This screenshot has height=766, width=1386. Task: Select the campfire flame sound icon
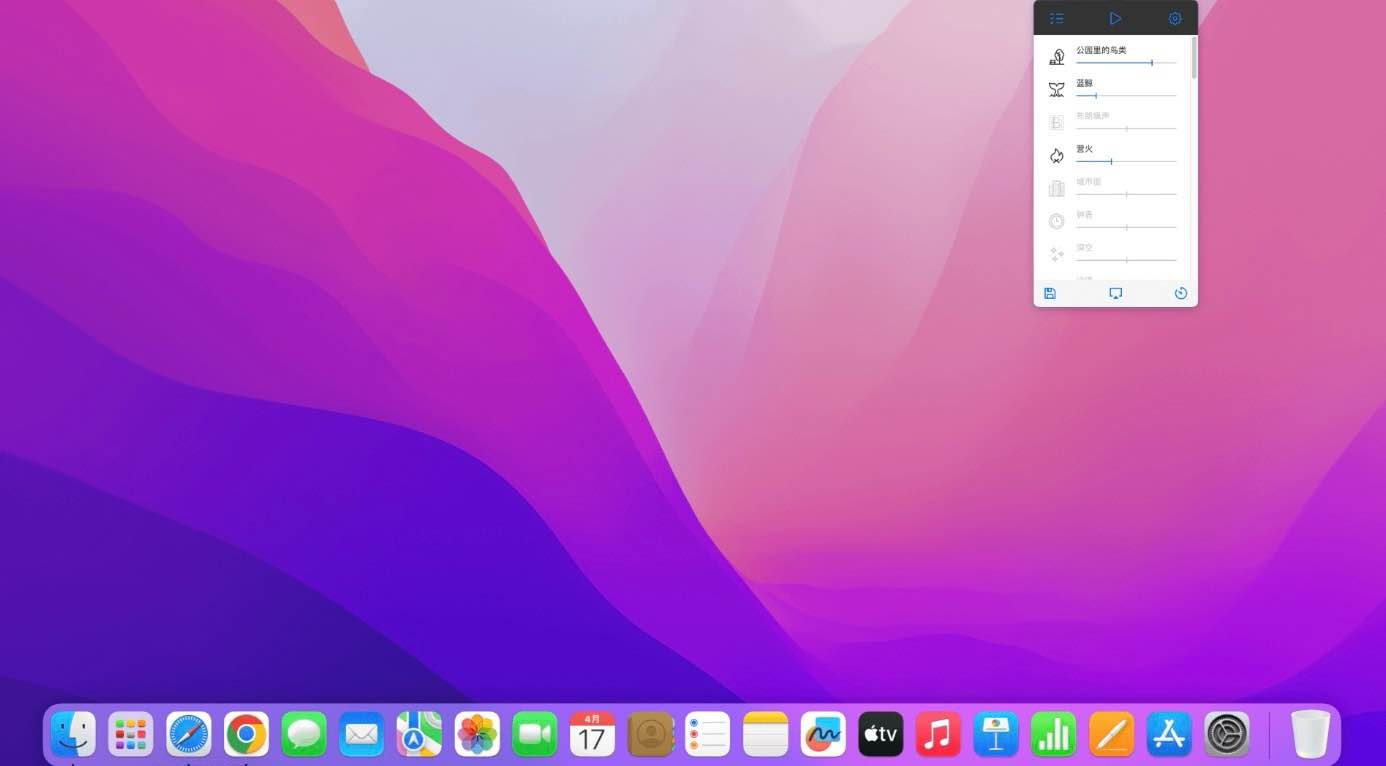tap(1056, 155)
